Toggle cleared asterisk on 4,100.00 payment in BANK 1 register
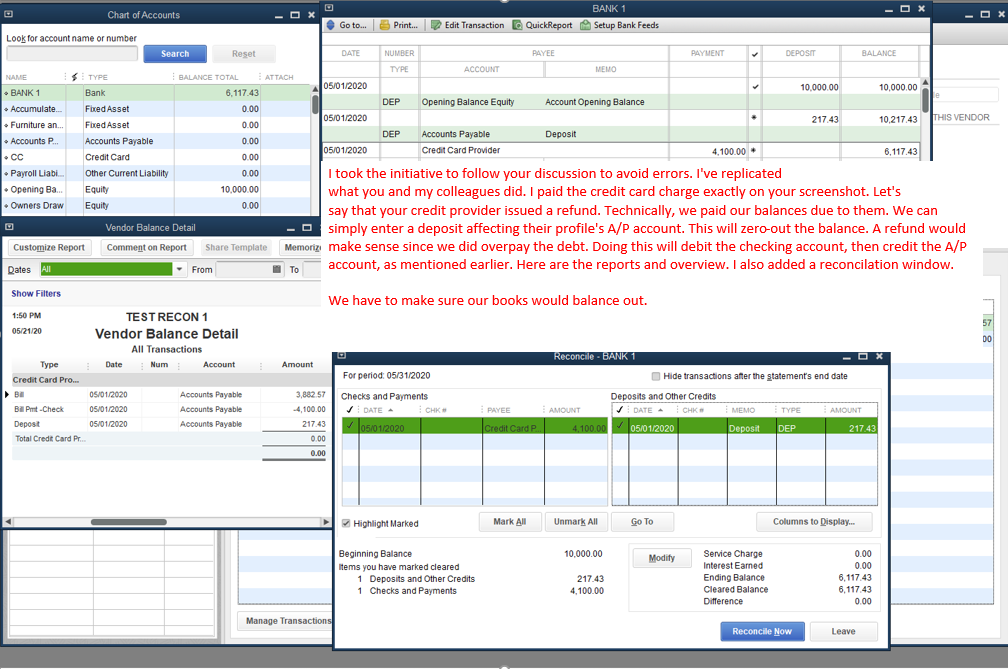 [753, 150]
